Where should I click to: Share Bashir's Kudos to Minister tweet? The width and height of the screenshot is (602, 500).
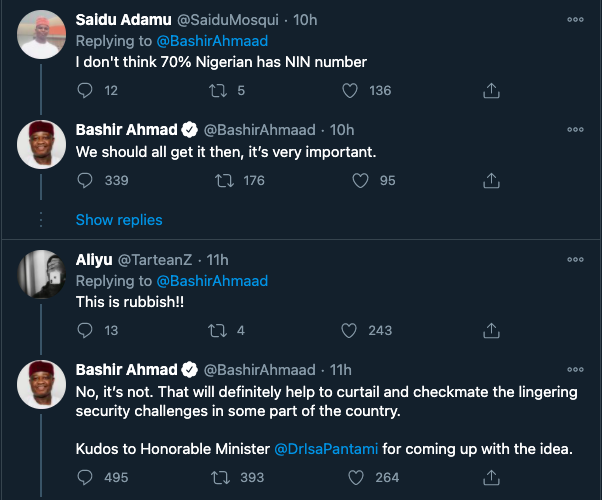(x=491, y=478)
